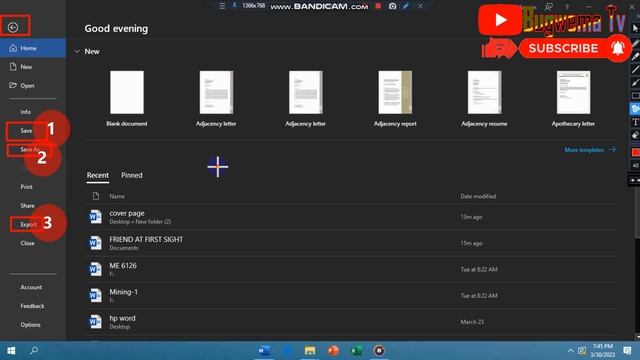Open the recent file hp word
The image size is (640, 360).
pos(350,322)
